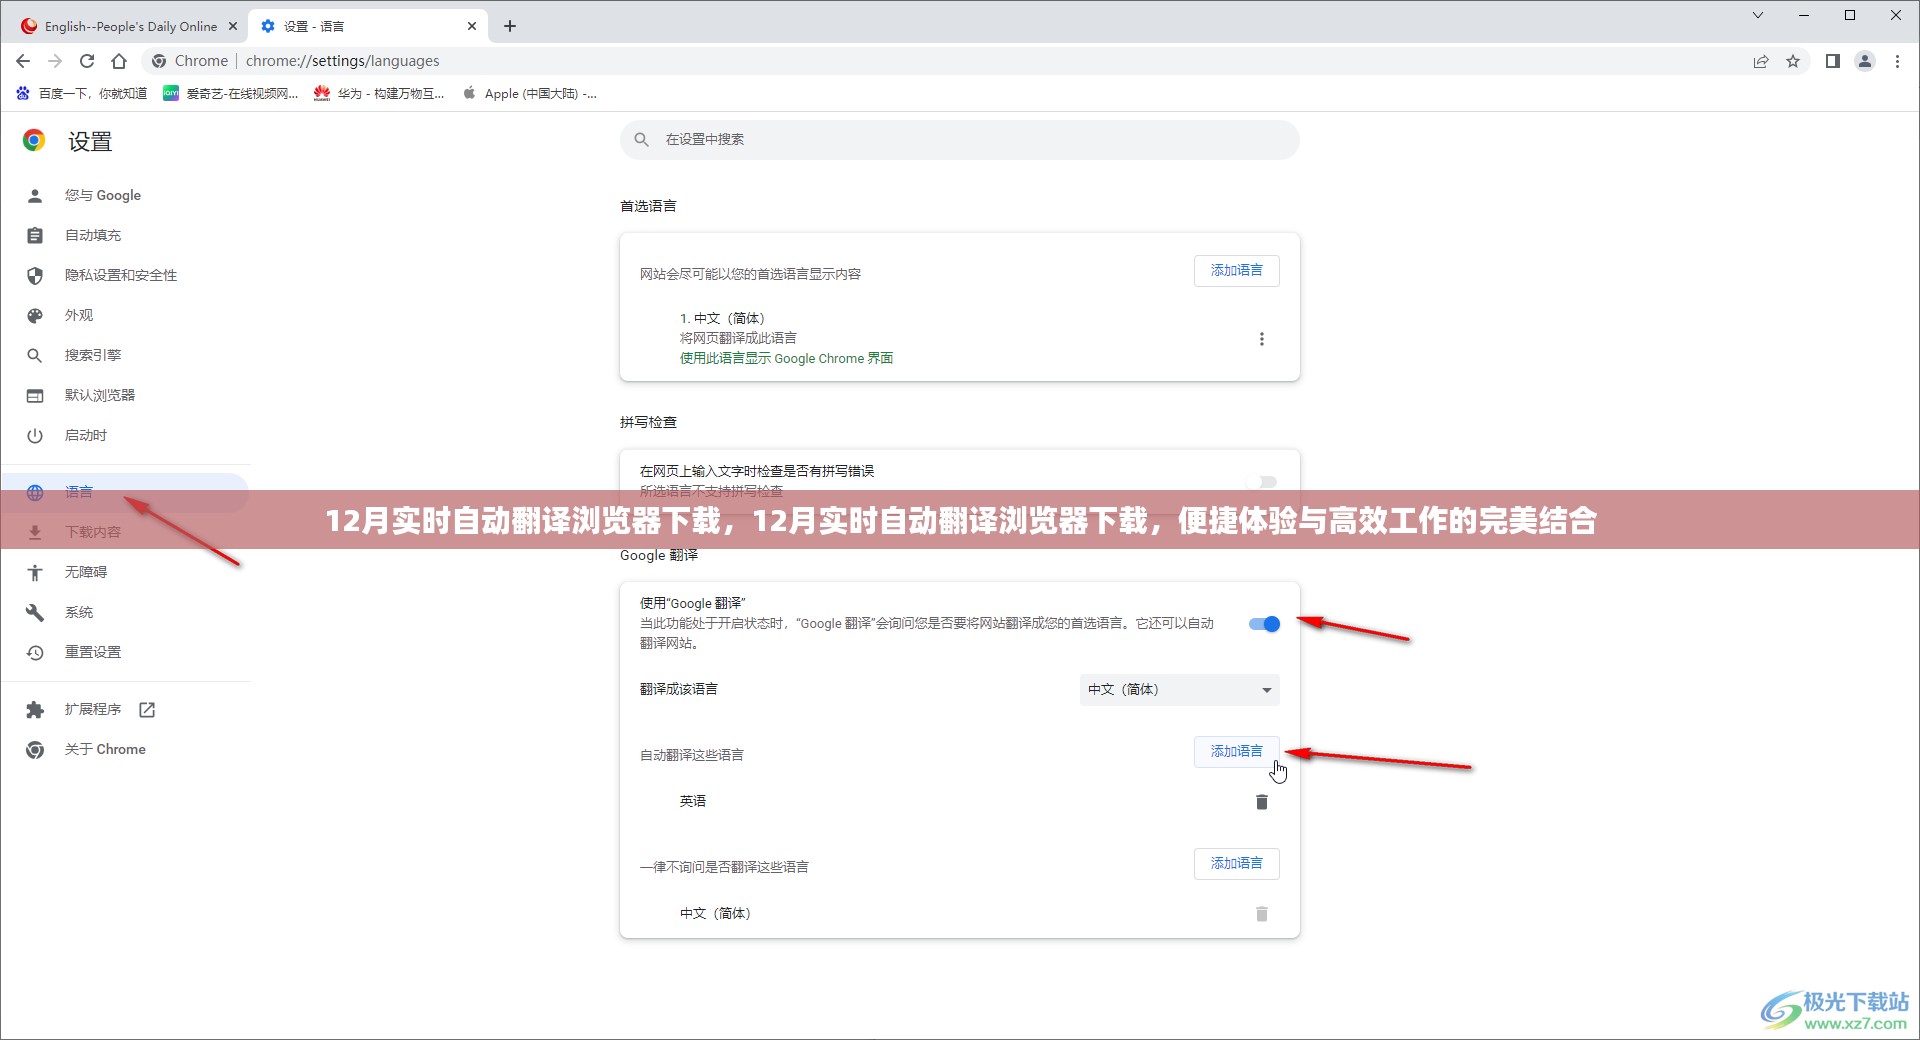Open the home page icon
Viewport: 1920px width, 1040px height.
tap(119, 61)
